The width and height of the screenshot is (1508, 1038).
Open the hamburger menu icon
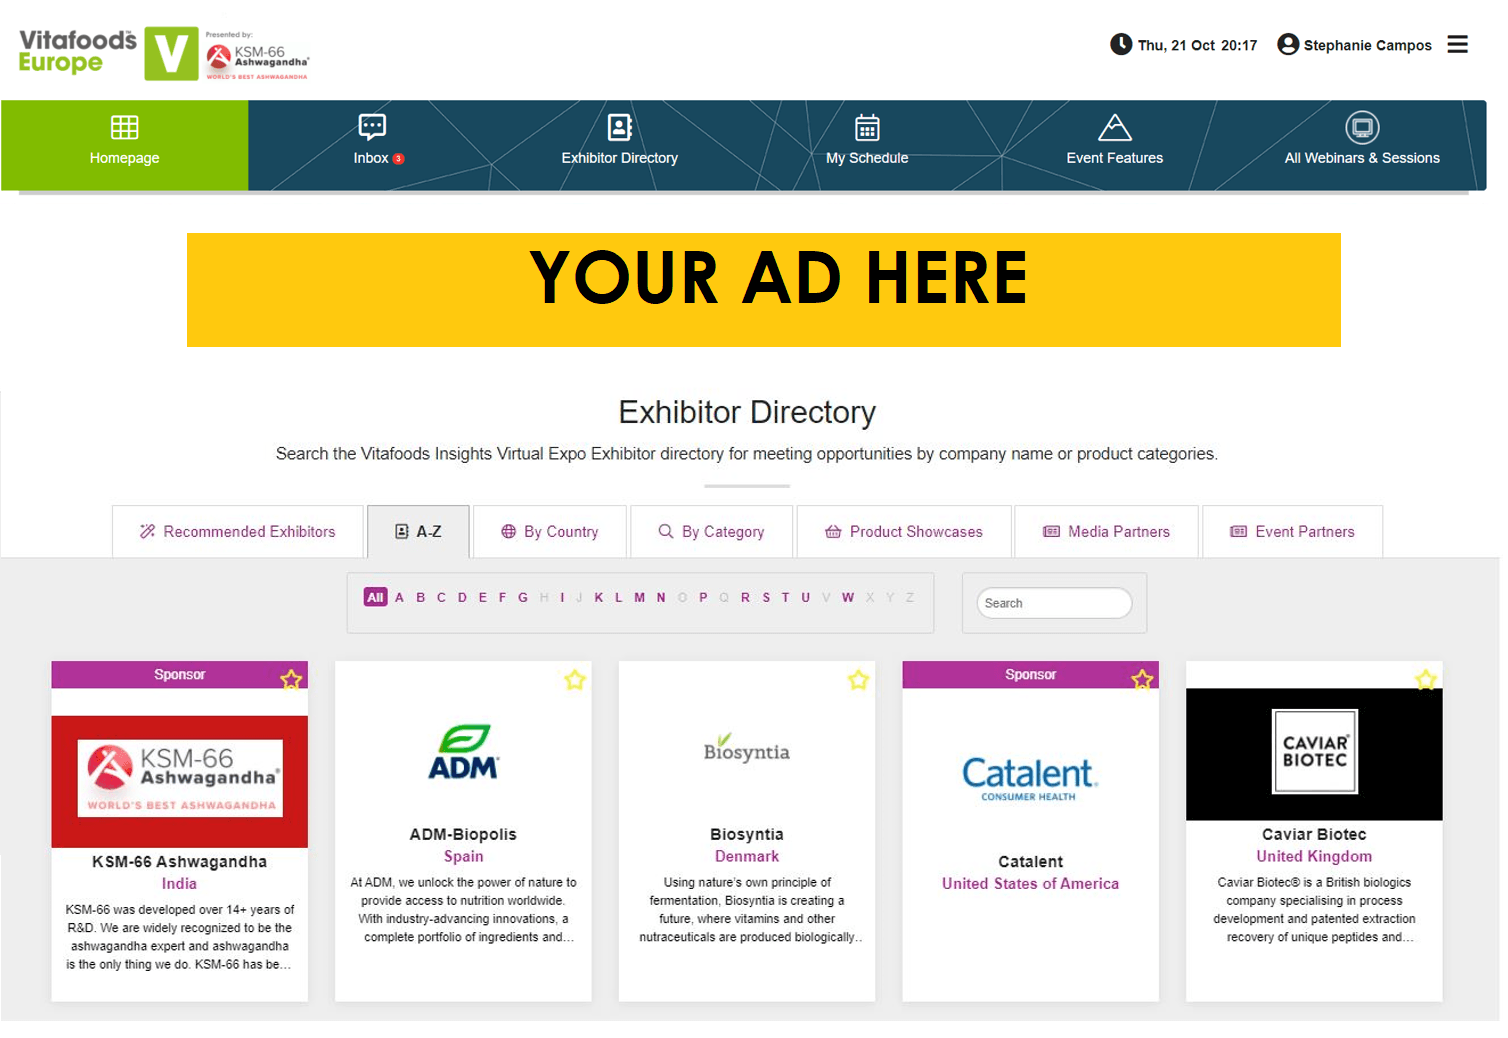(x=1457, y=44)
